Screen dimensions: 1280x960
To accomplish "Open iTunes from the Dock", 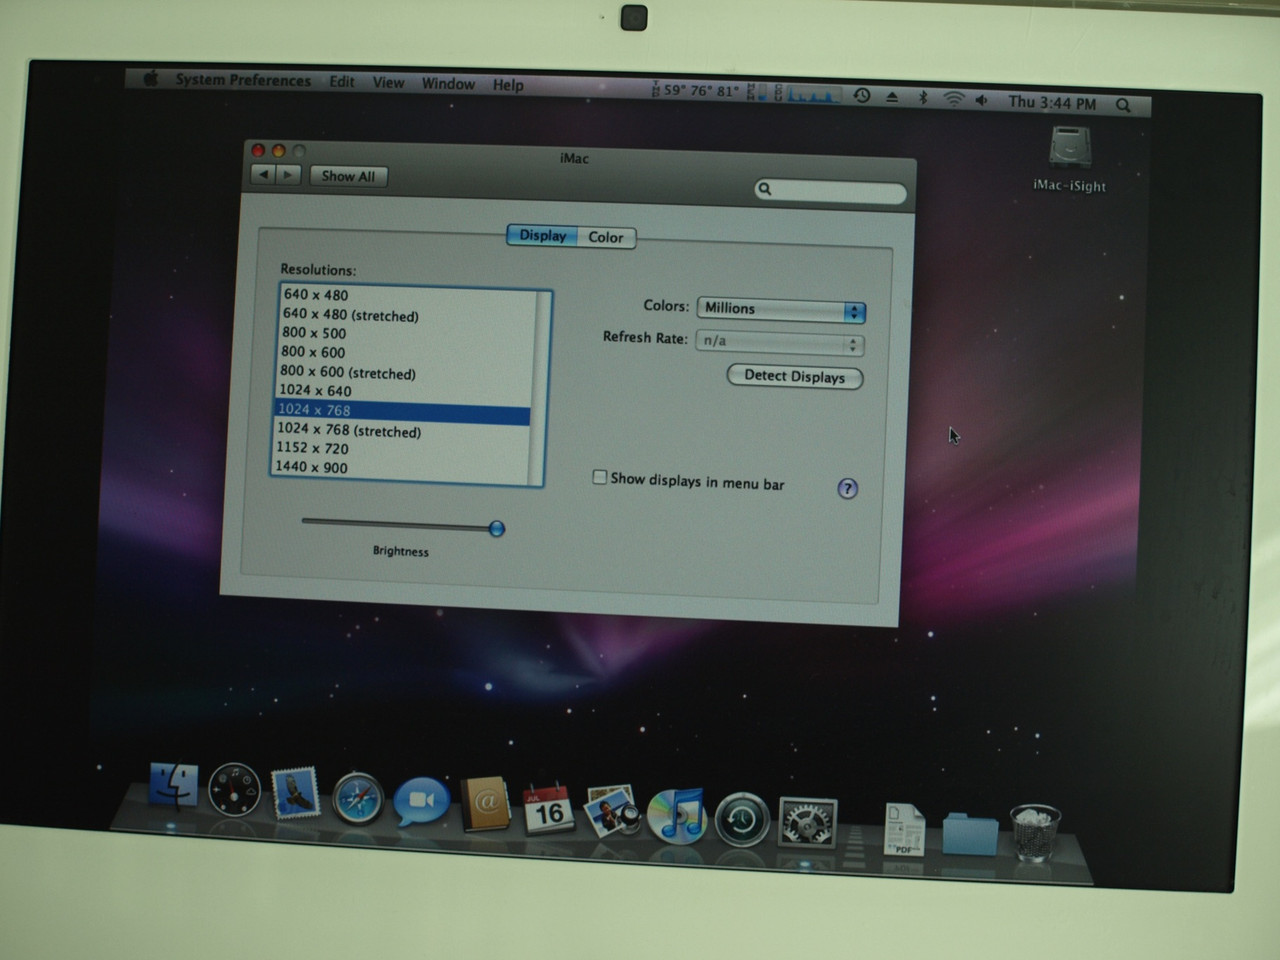I will 676,815.
